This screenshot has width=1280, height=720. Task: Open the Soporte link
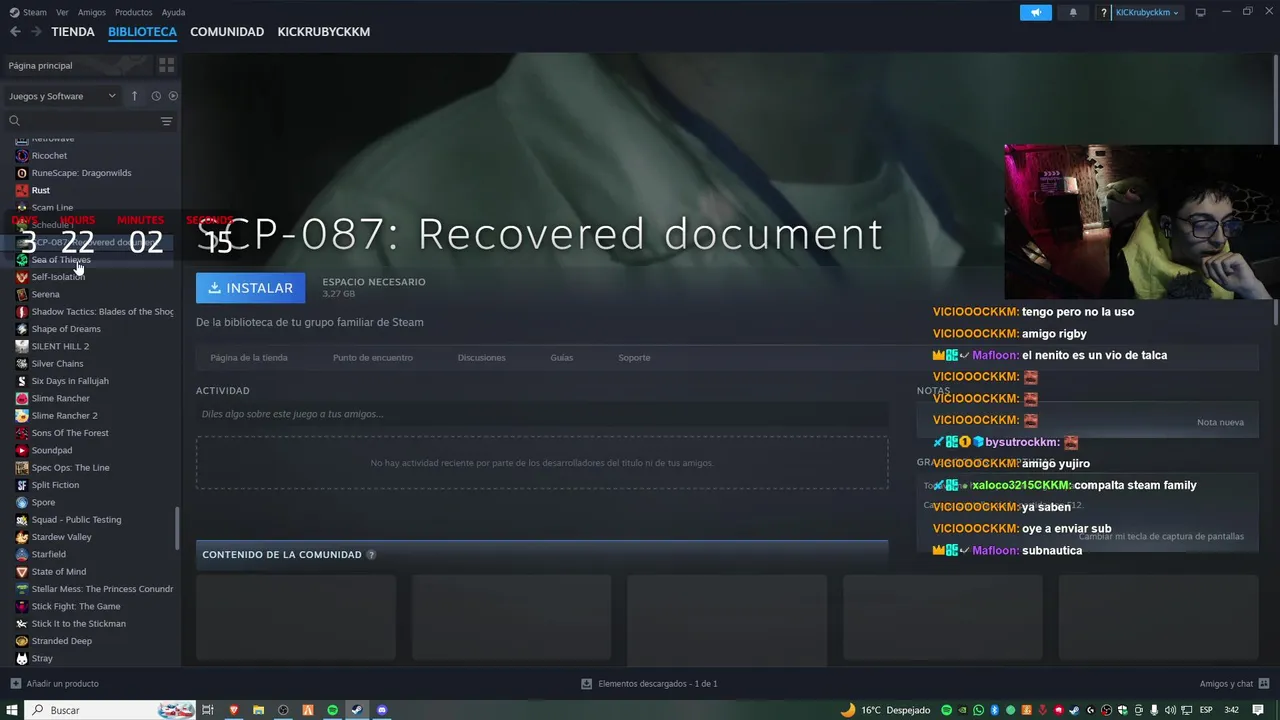(634, 357)
